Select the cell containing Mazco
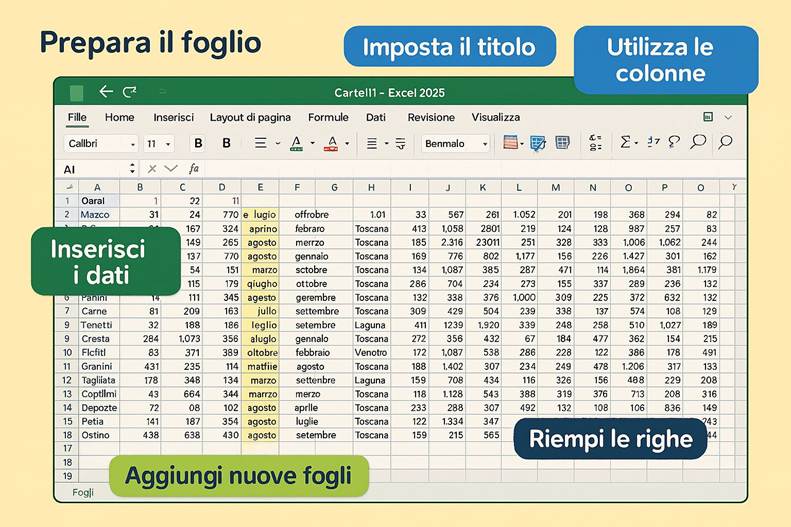Screen dimensions: 791x527 [x=99, y=214]
